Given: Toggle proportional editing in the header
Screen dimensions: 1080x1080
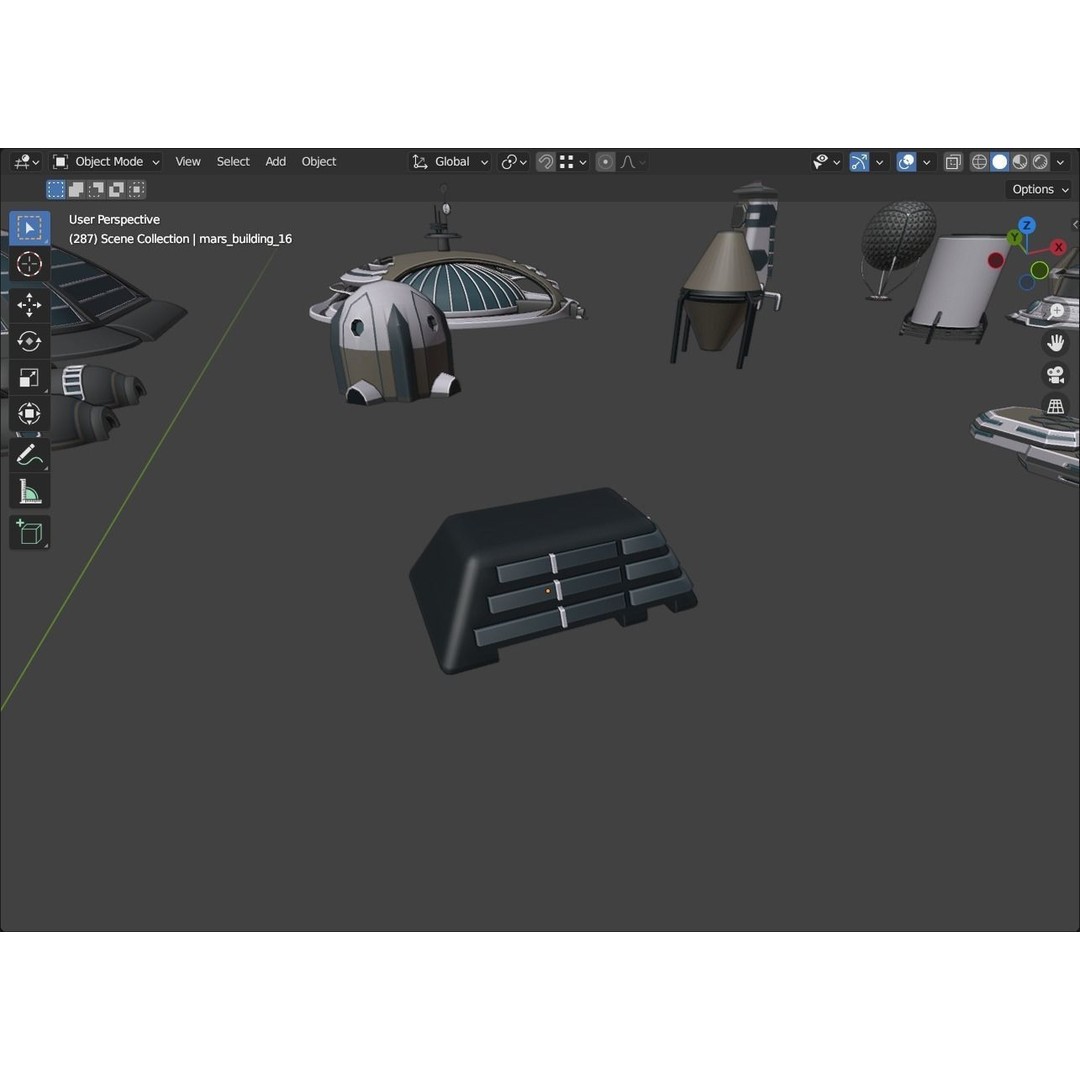Looking at the screenshot, I should tap(604, 161).
